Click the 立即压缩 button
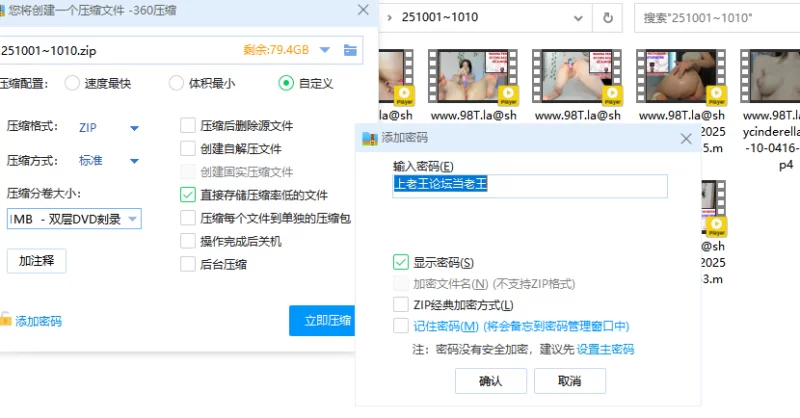 coord(322,321)
